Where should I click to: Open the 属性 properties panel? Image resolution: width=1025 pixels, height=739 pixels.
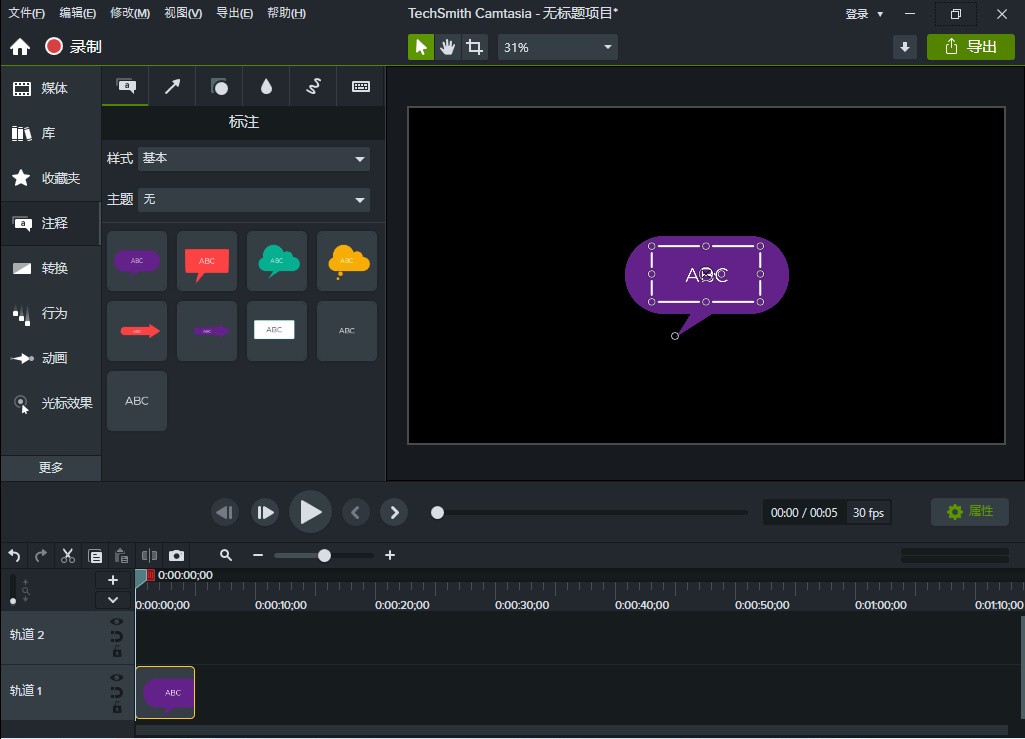click(x=969, y=511)
